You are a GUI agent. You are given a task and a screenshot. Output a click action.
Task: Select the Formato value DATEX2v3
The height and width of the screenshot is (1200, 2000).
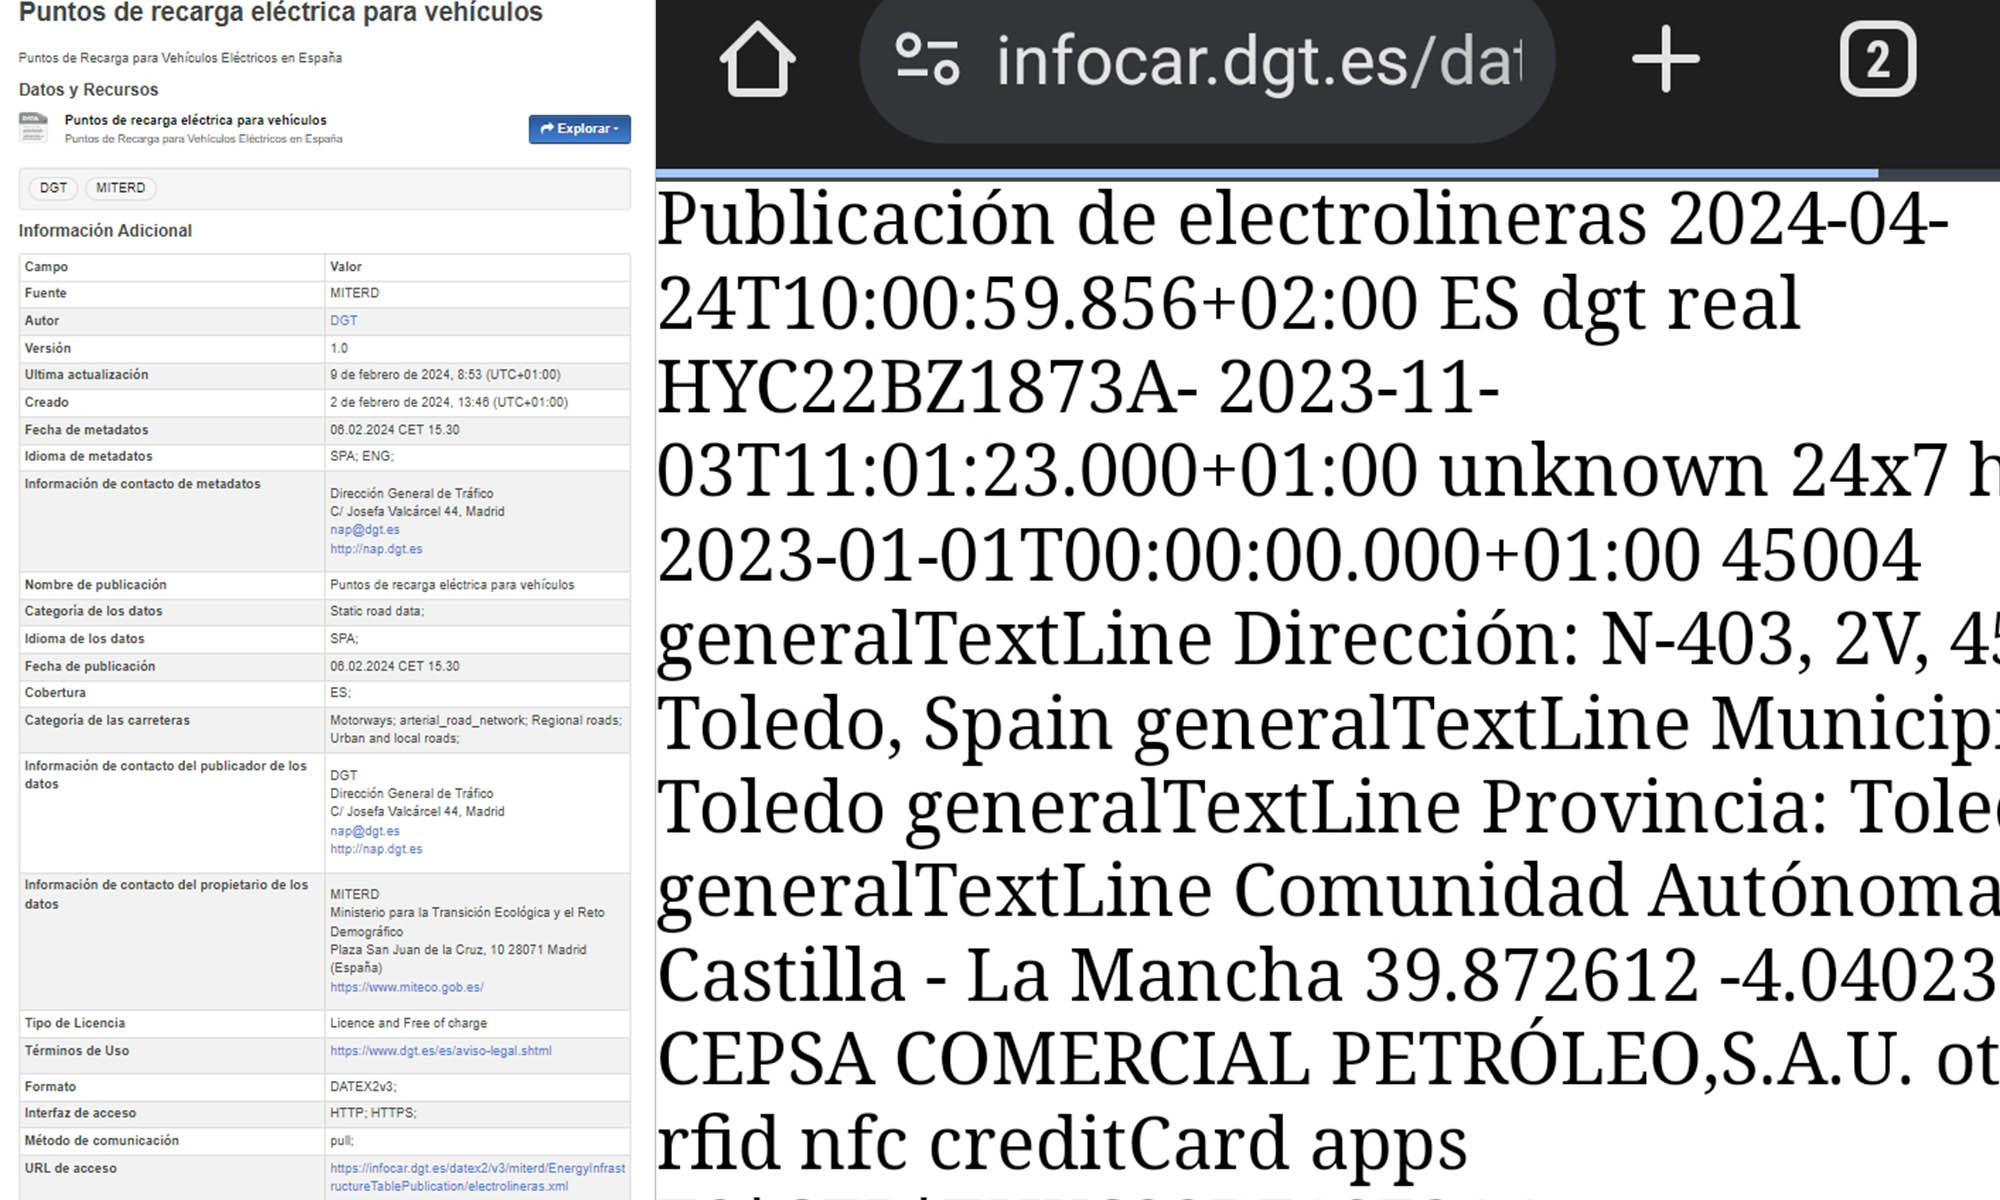[363, 1087]
